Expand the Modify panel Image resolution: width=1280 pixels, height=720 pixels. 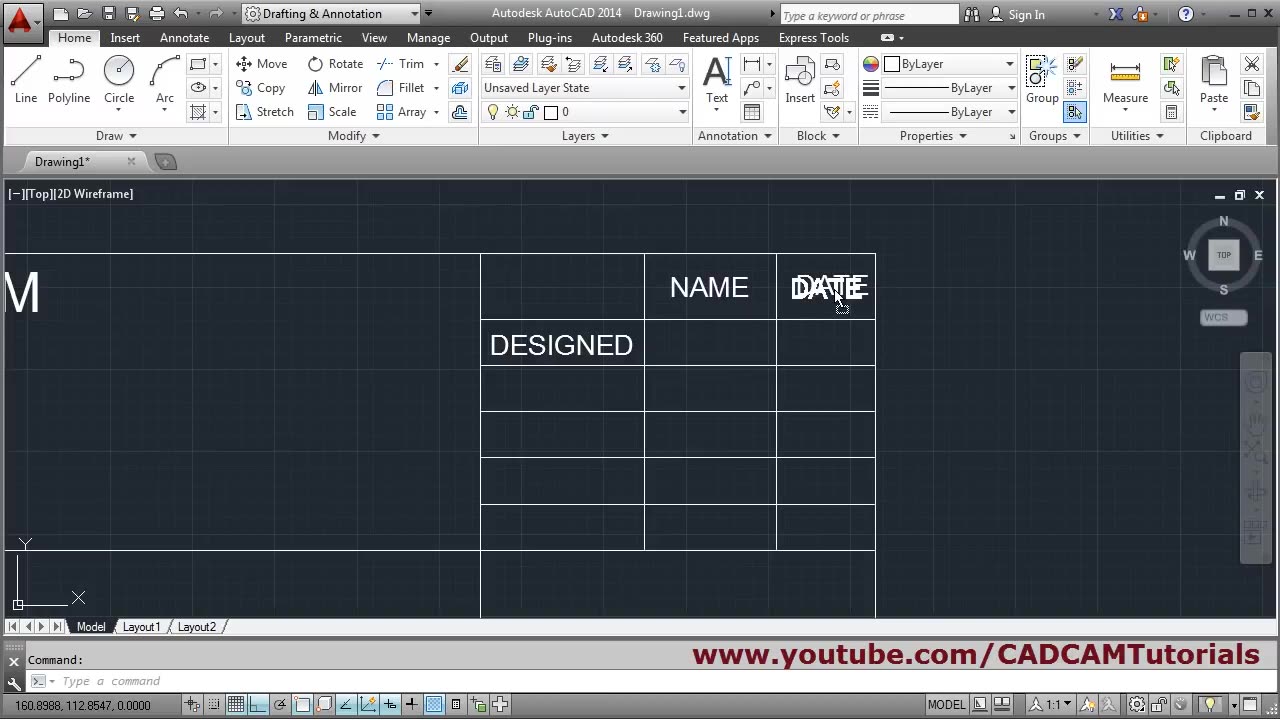click(354, 136)
